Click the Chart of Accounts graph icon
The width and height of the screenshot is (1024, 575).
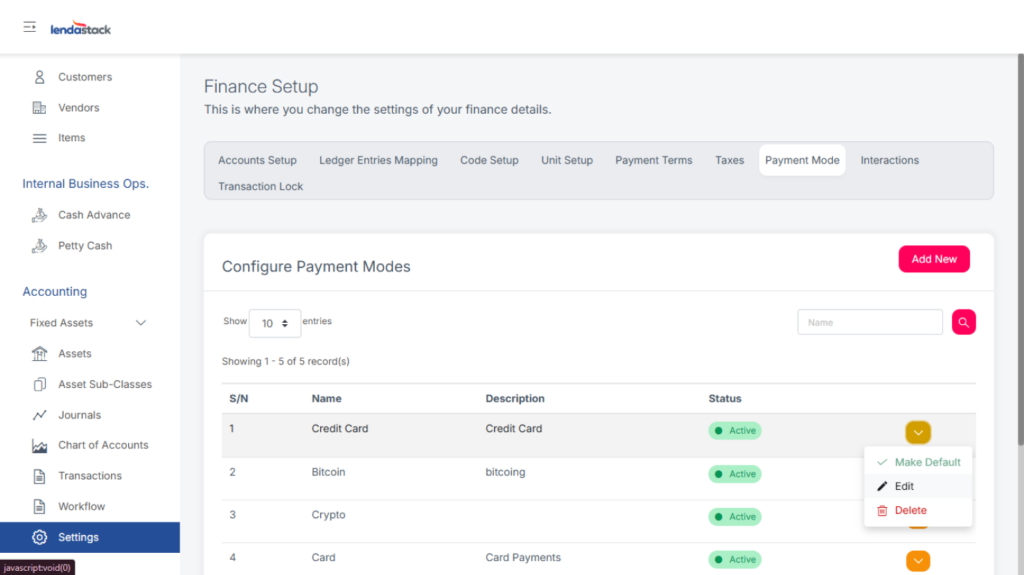[40, 446]
